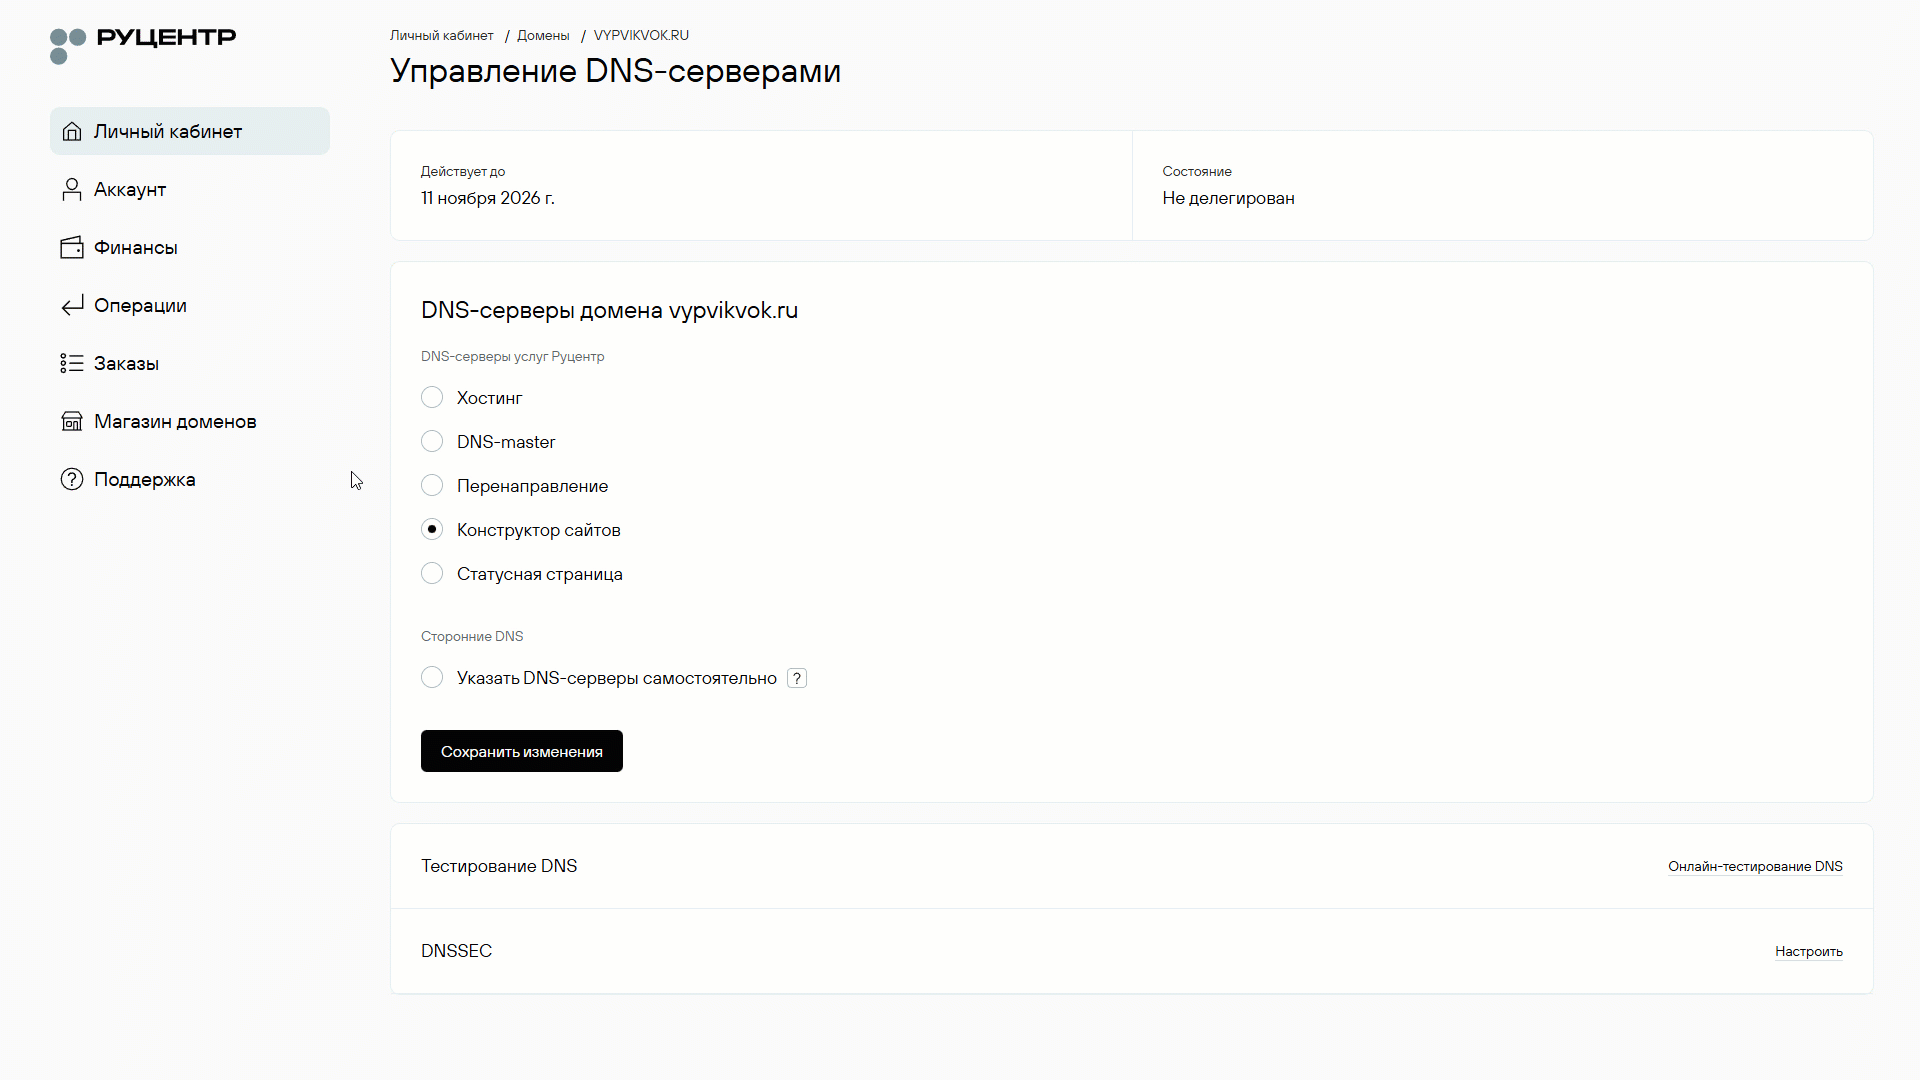Open Домены from the breadcrumb
Screen dimensions: 1920x1080
click(x=543, y=35)
